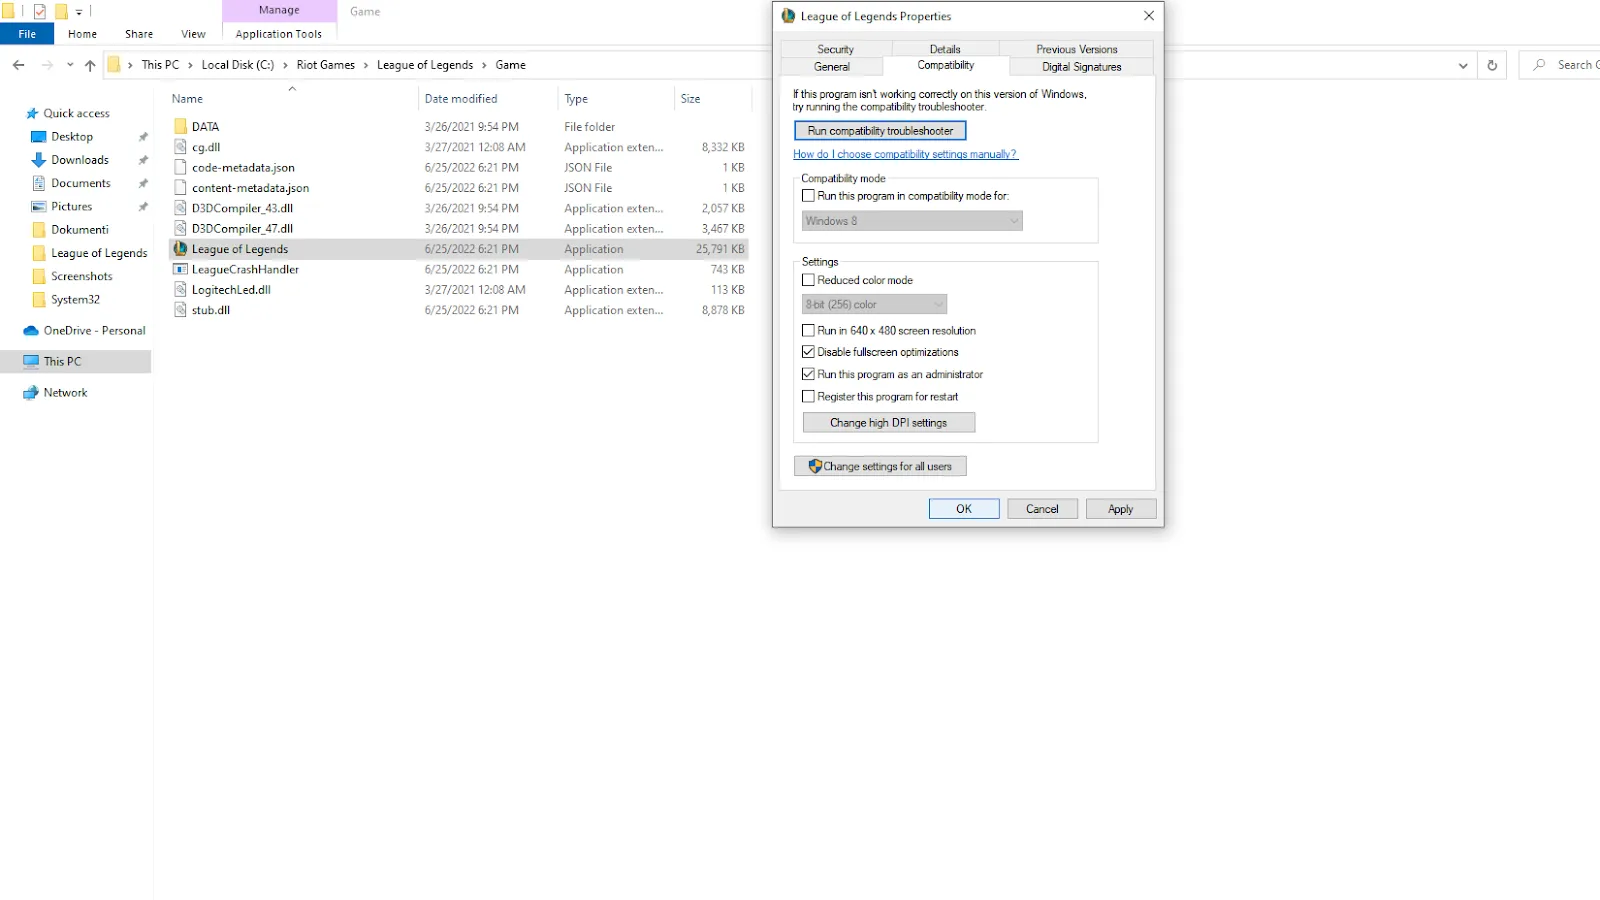Screen dimensions: 1600x900
Task: Expand the address bar history dropdown
Action: pos(1463,65)
